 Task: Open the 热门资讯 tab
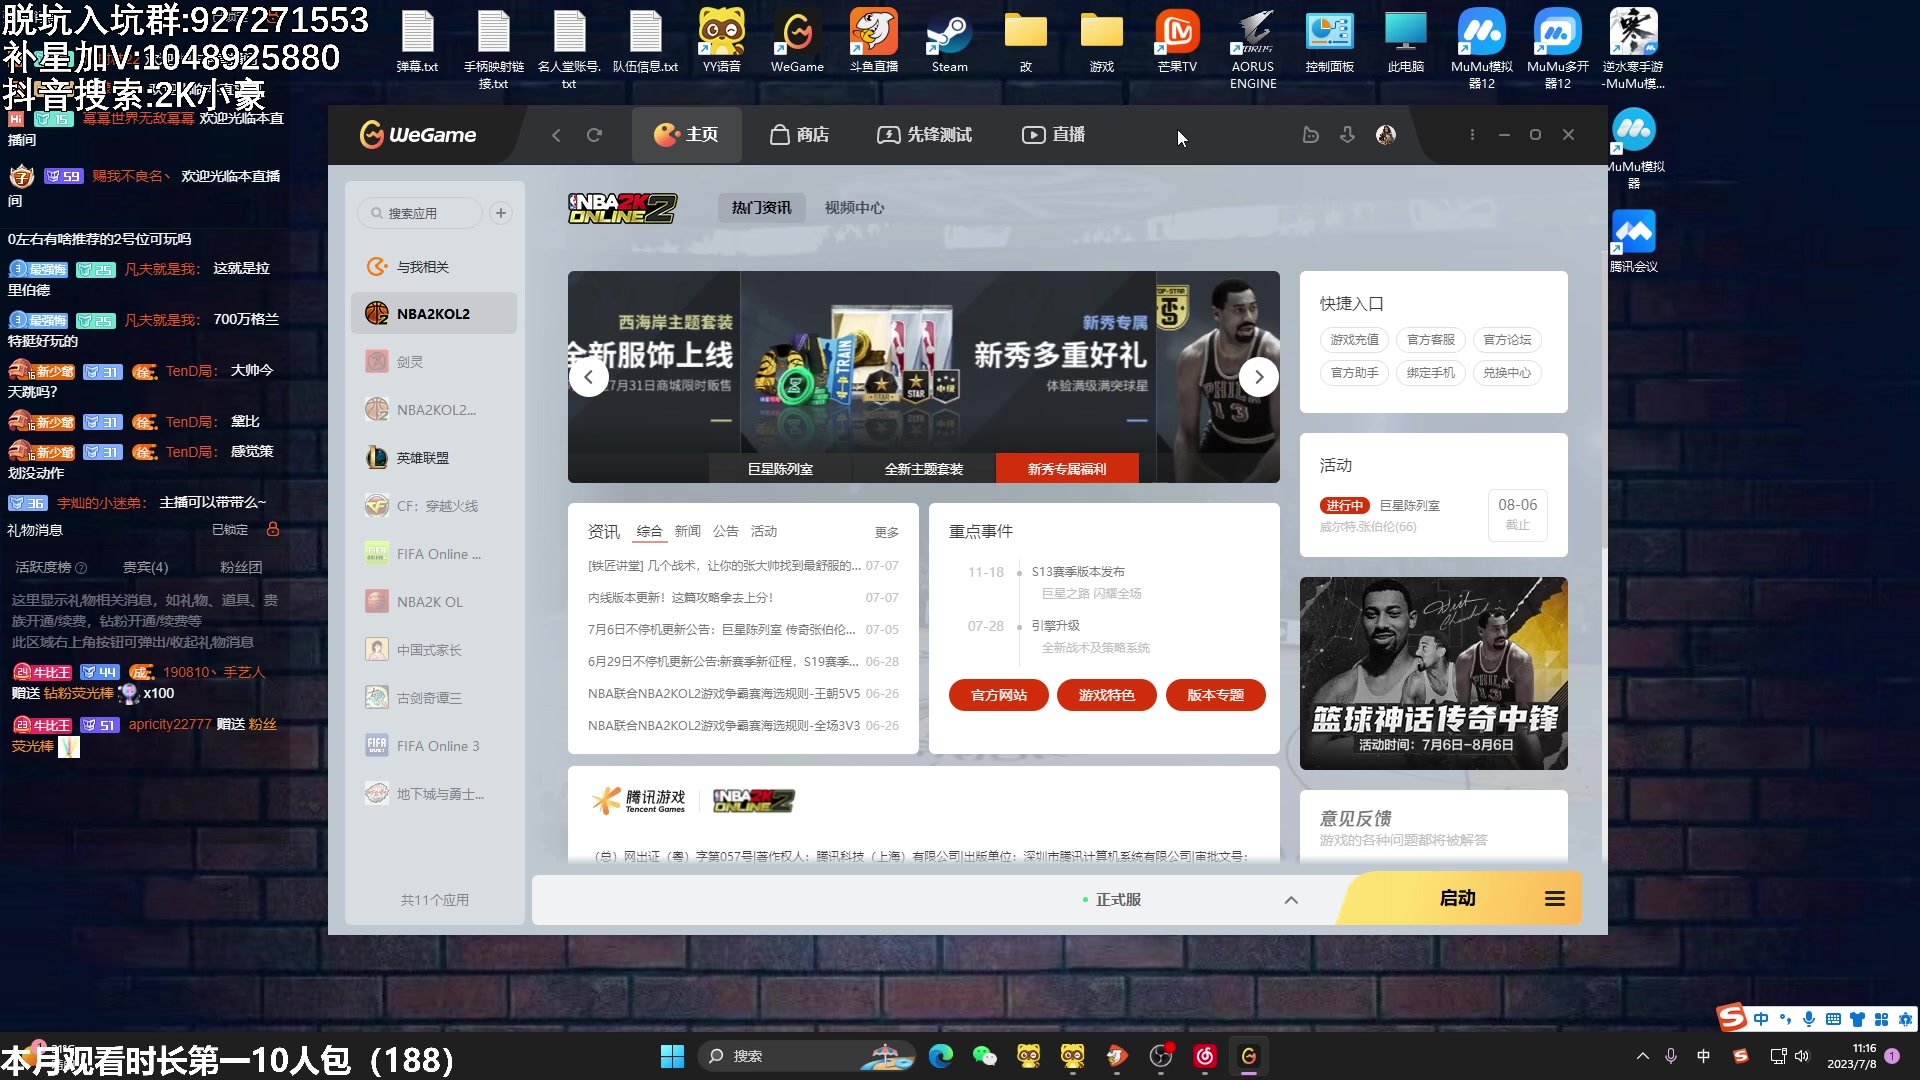point(761,208)
